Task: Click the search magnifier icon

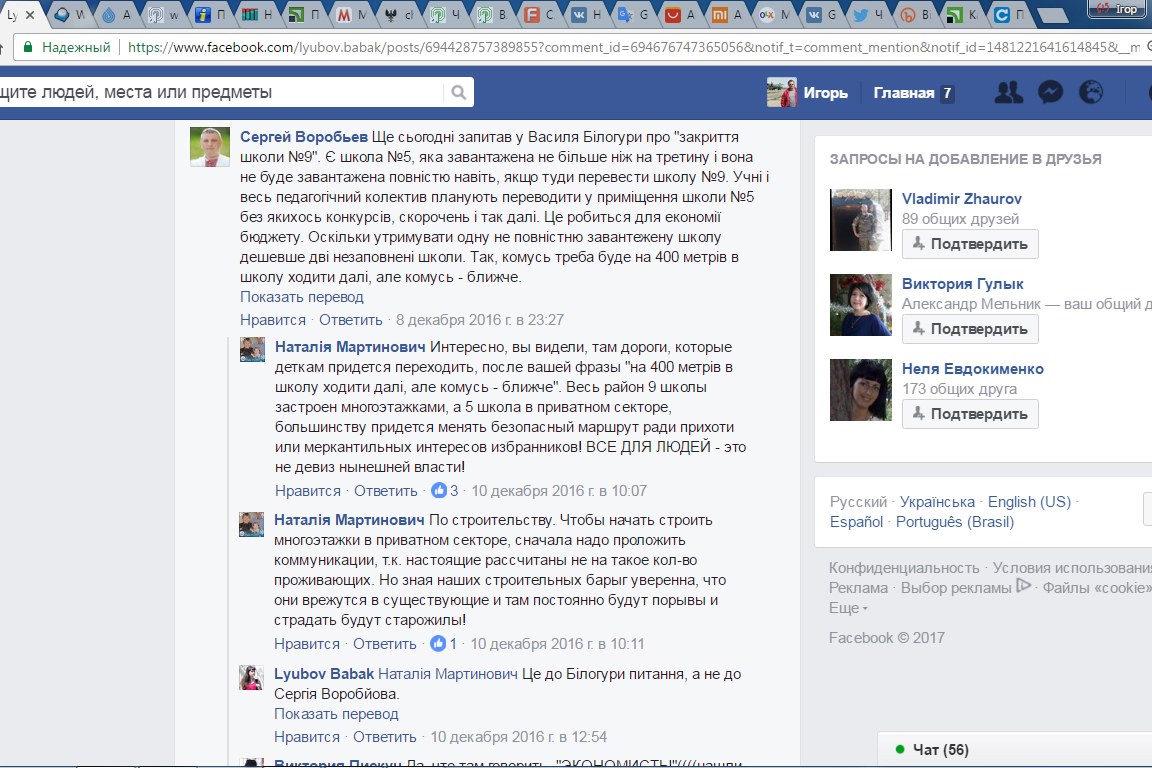Action: [459, 93]
